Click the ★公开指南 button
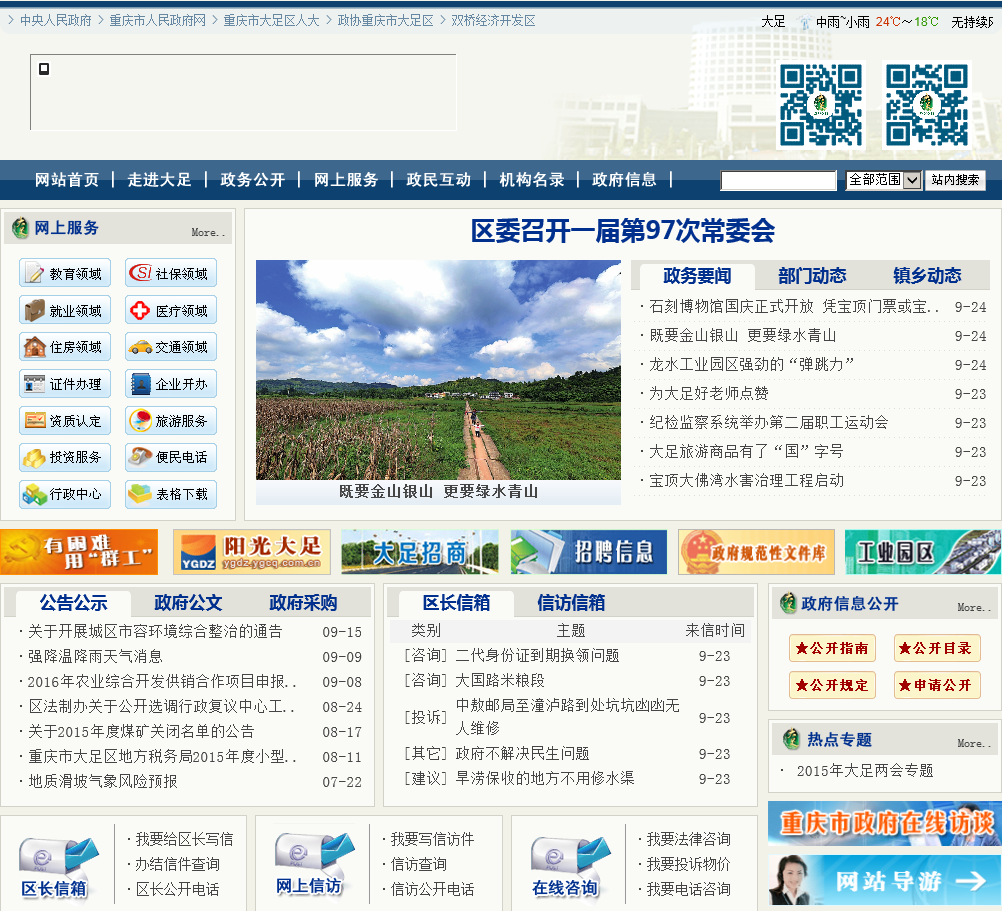1002x911 pixels. point(832,648)
